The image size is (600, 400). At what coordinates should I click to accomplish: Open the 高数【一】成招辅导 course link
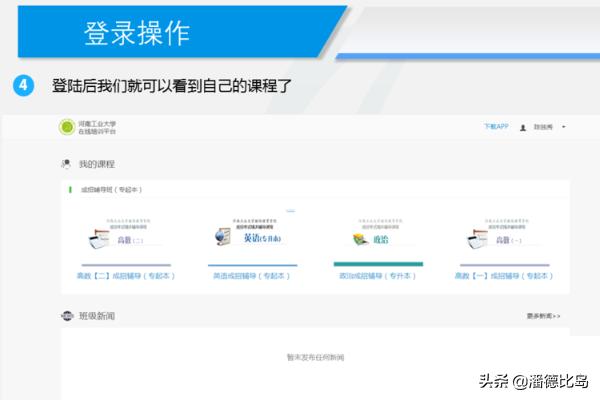coord(504,276)
